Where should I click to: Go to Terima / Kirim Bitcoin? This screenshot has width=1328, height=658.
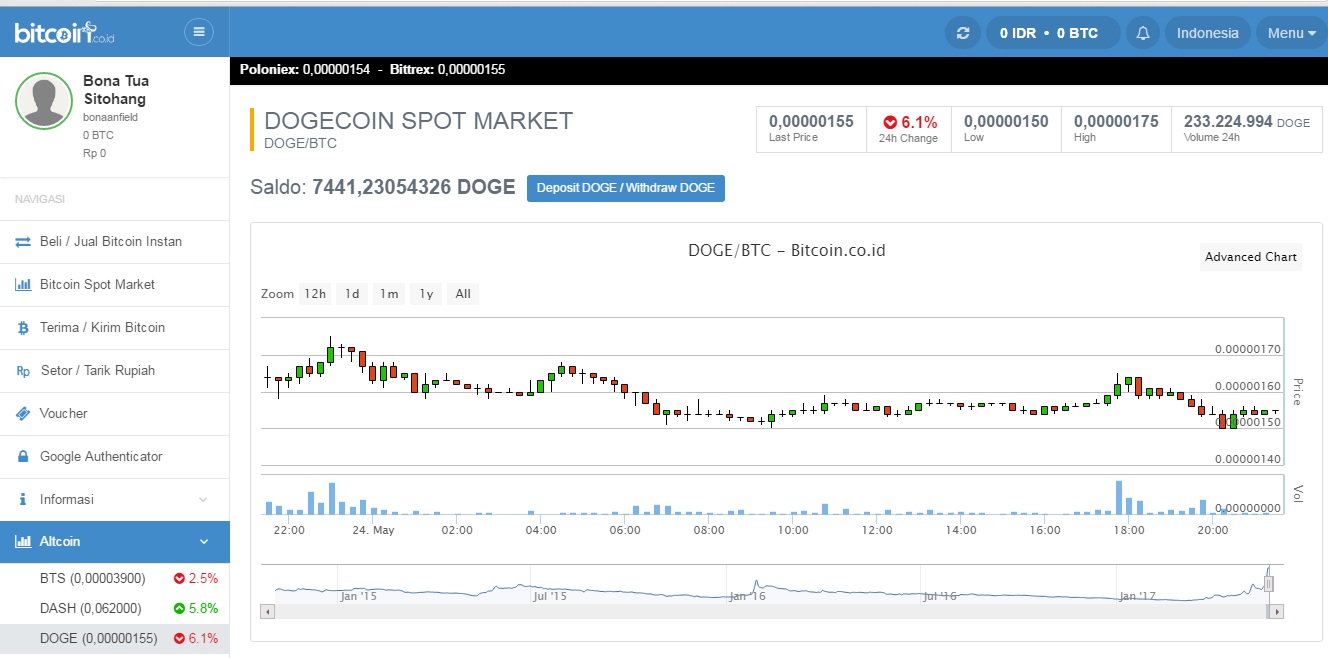click(115, 328)
